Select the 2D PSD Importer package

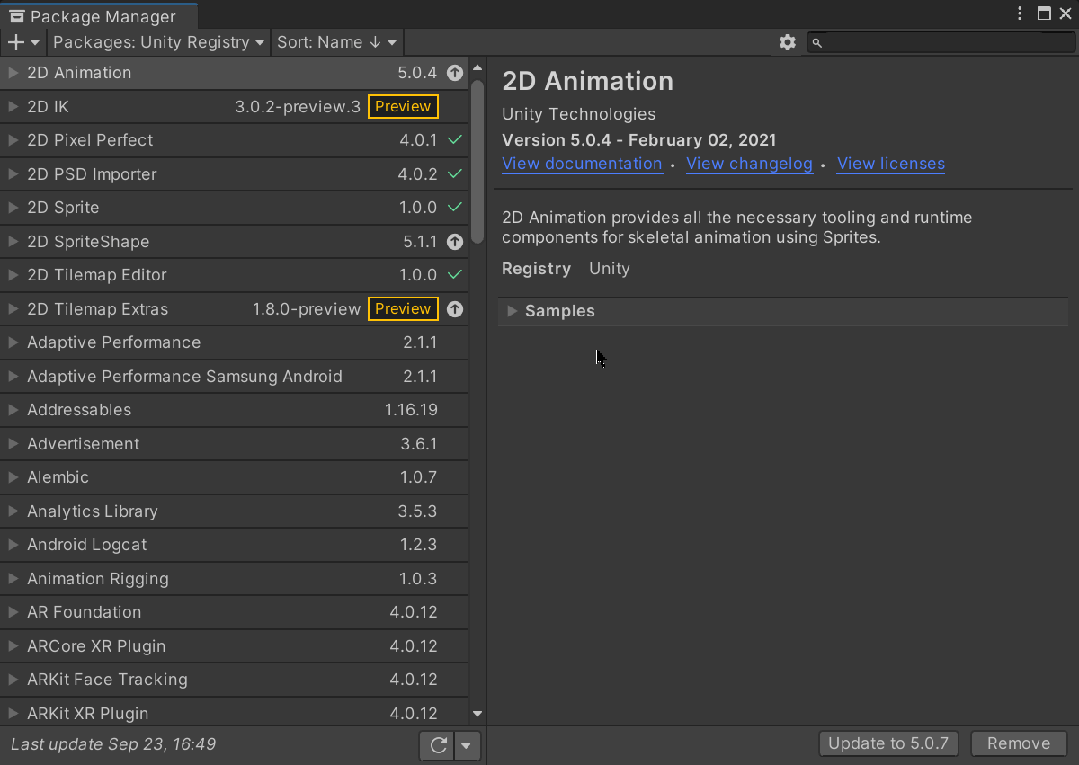point(234,174)
